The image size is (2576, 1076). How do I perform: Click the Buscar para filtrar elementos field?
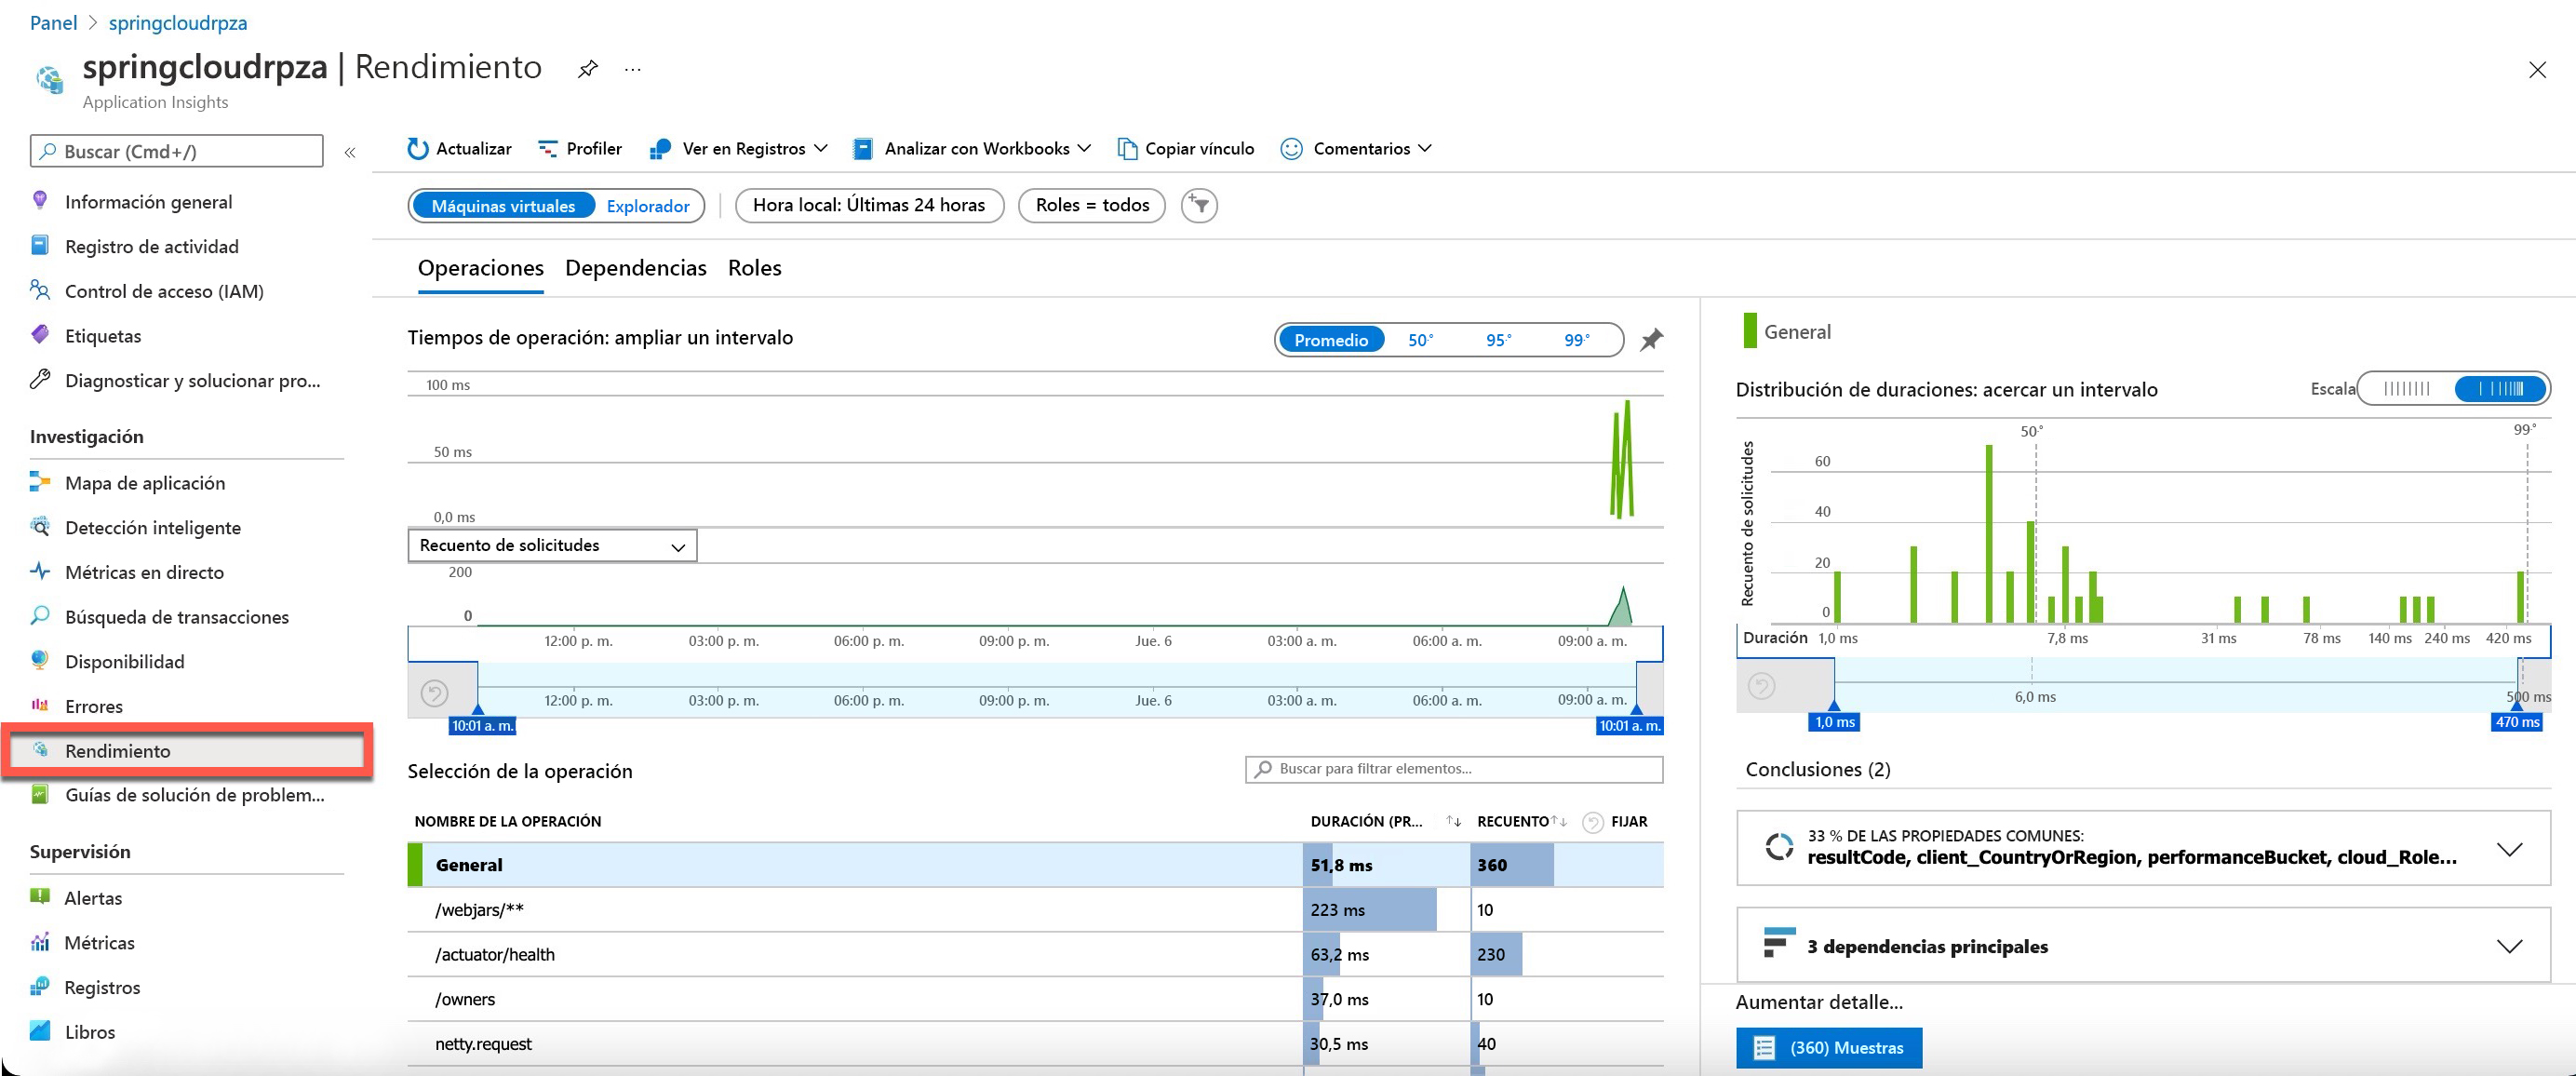1454,769
